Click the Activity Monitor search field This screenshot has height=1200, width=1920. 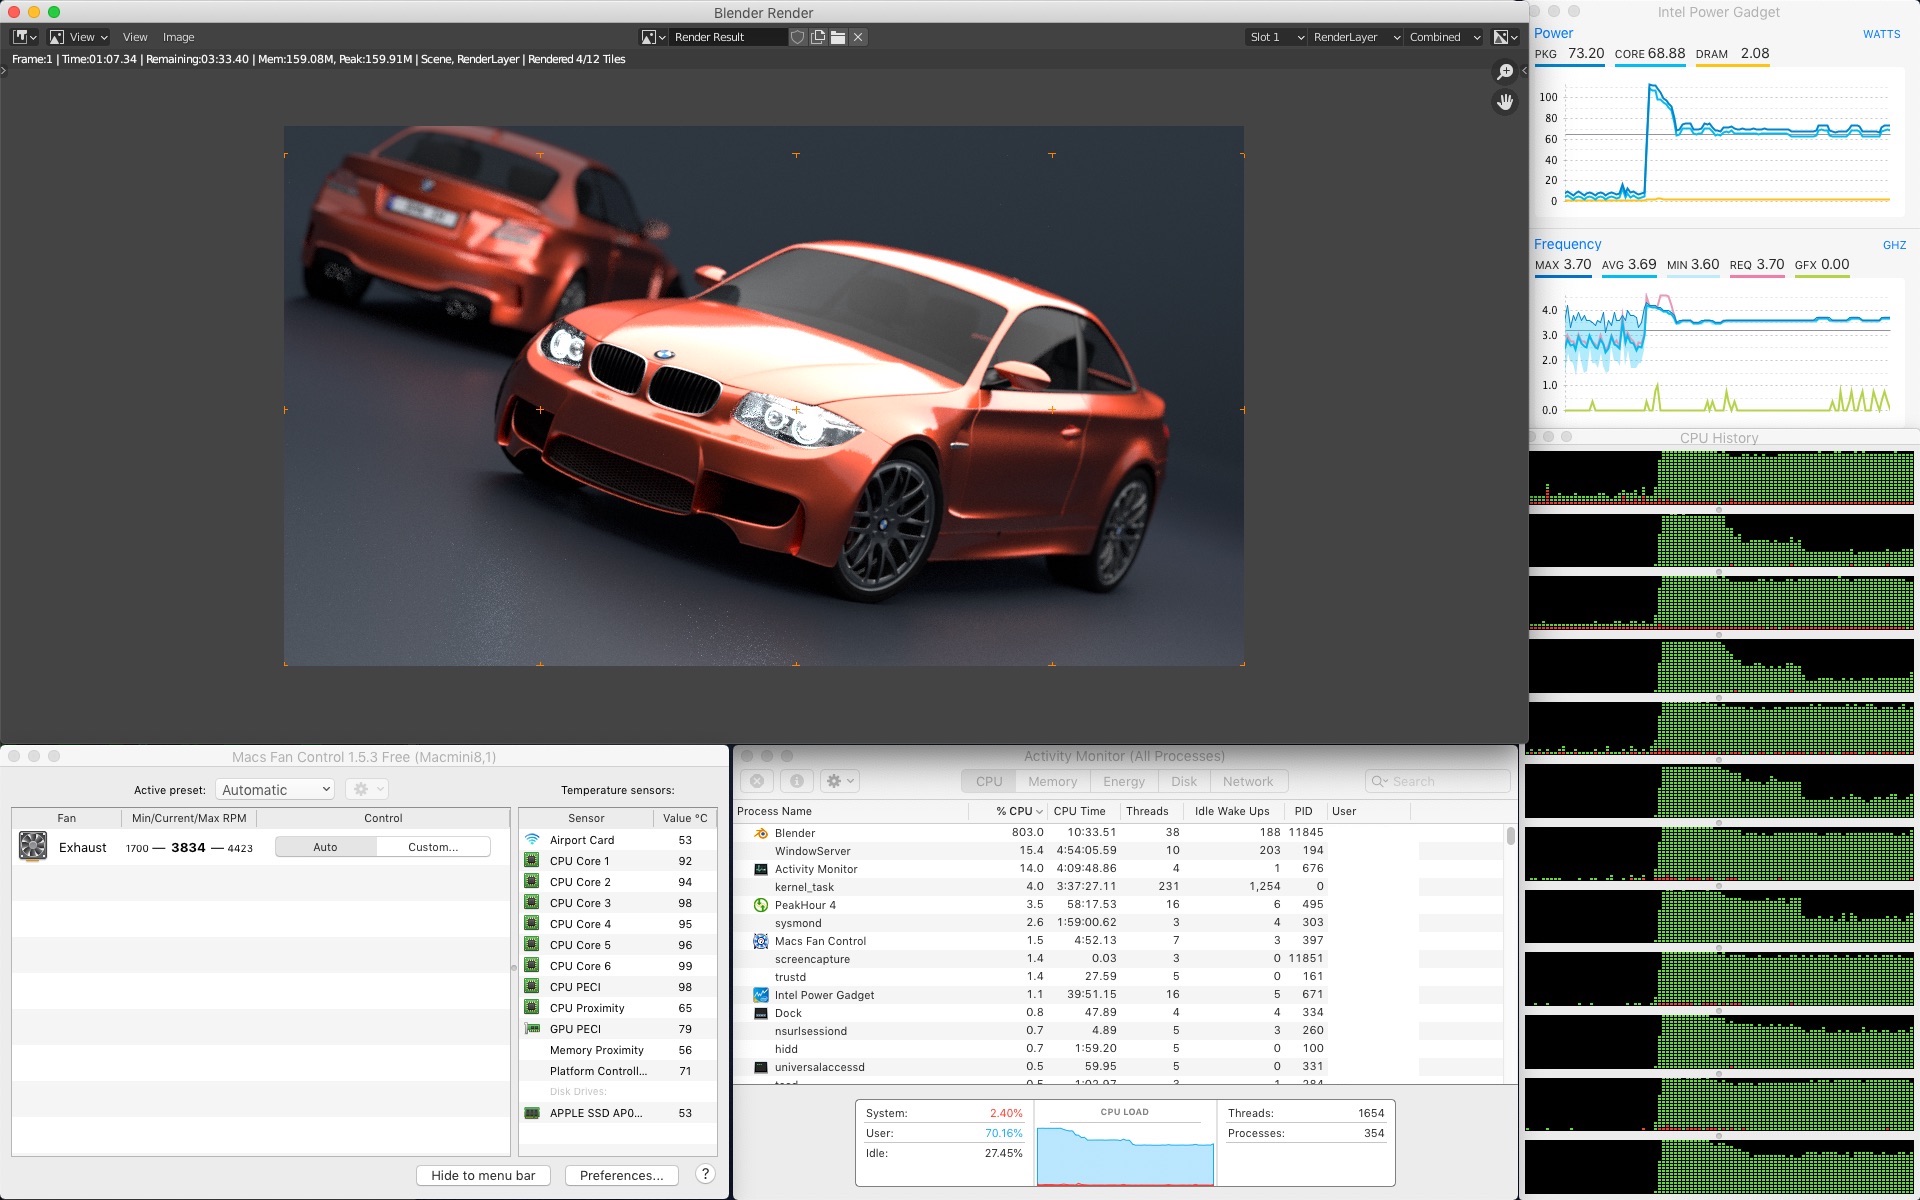pos(1438,781)
